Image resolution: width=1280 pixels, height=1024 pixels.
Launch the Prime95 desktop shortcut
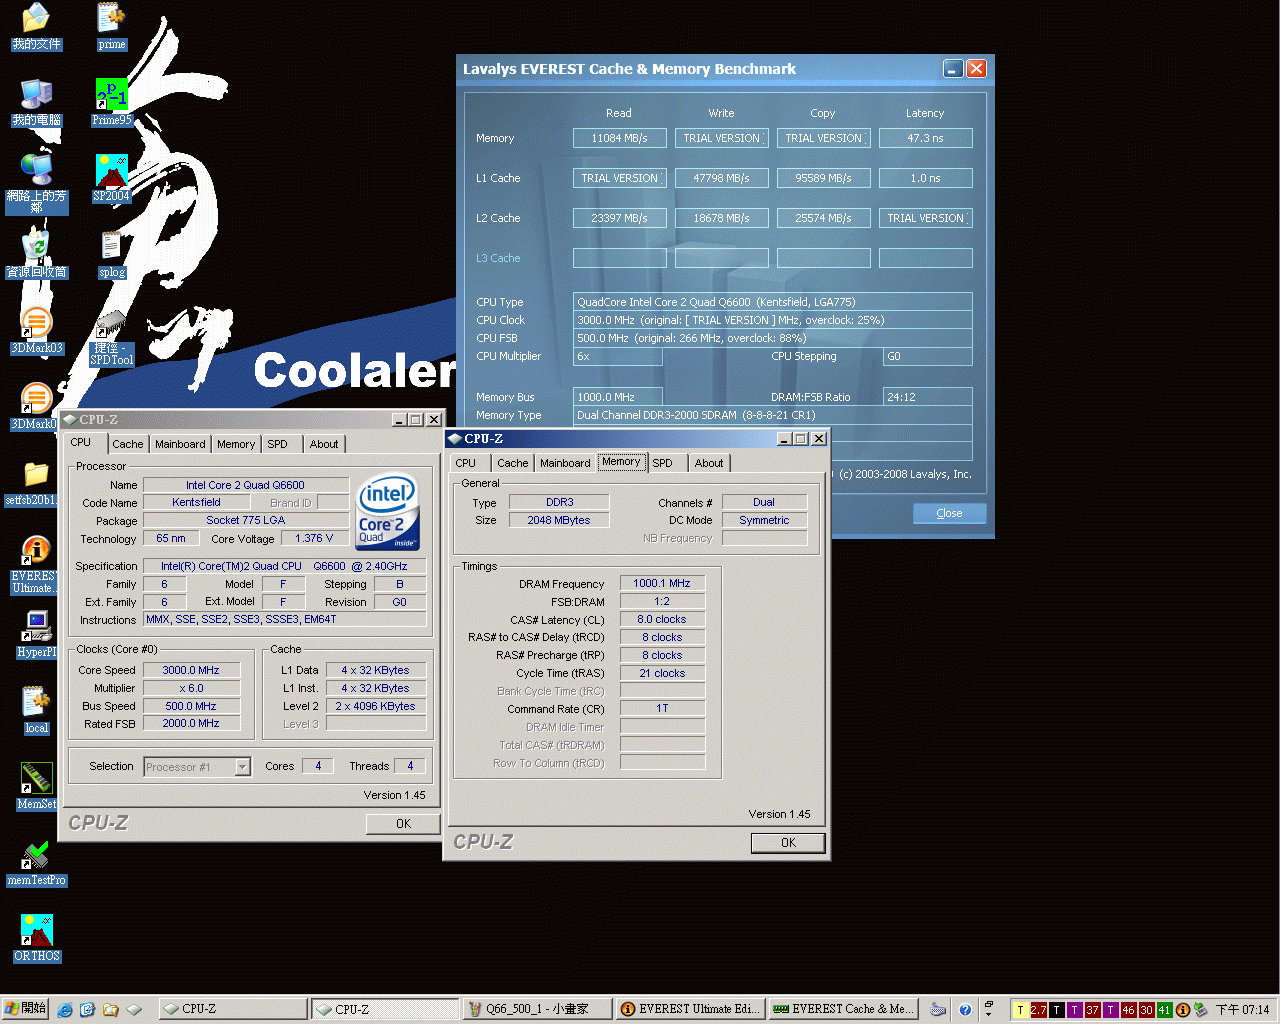pyautogui.click(x=111, y=102)
